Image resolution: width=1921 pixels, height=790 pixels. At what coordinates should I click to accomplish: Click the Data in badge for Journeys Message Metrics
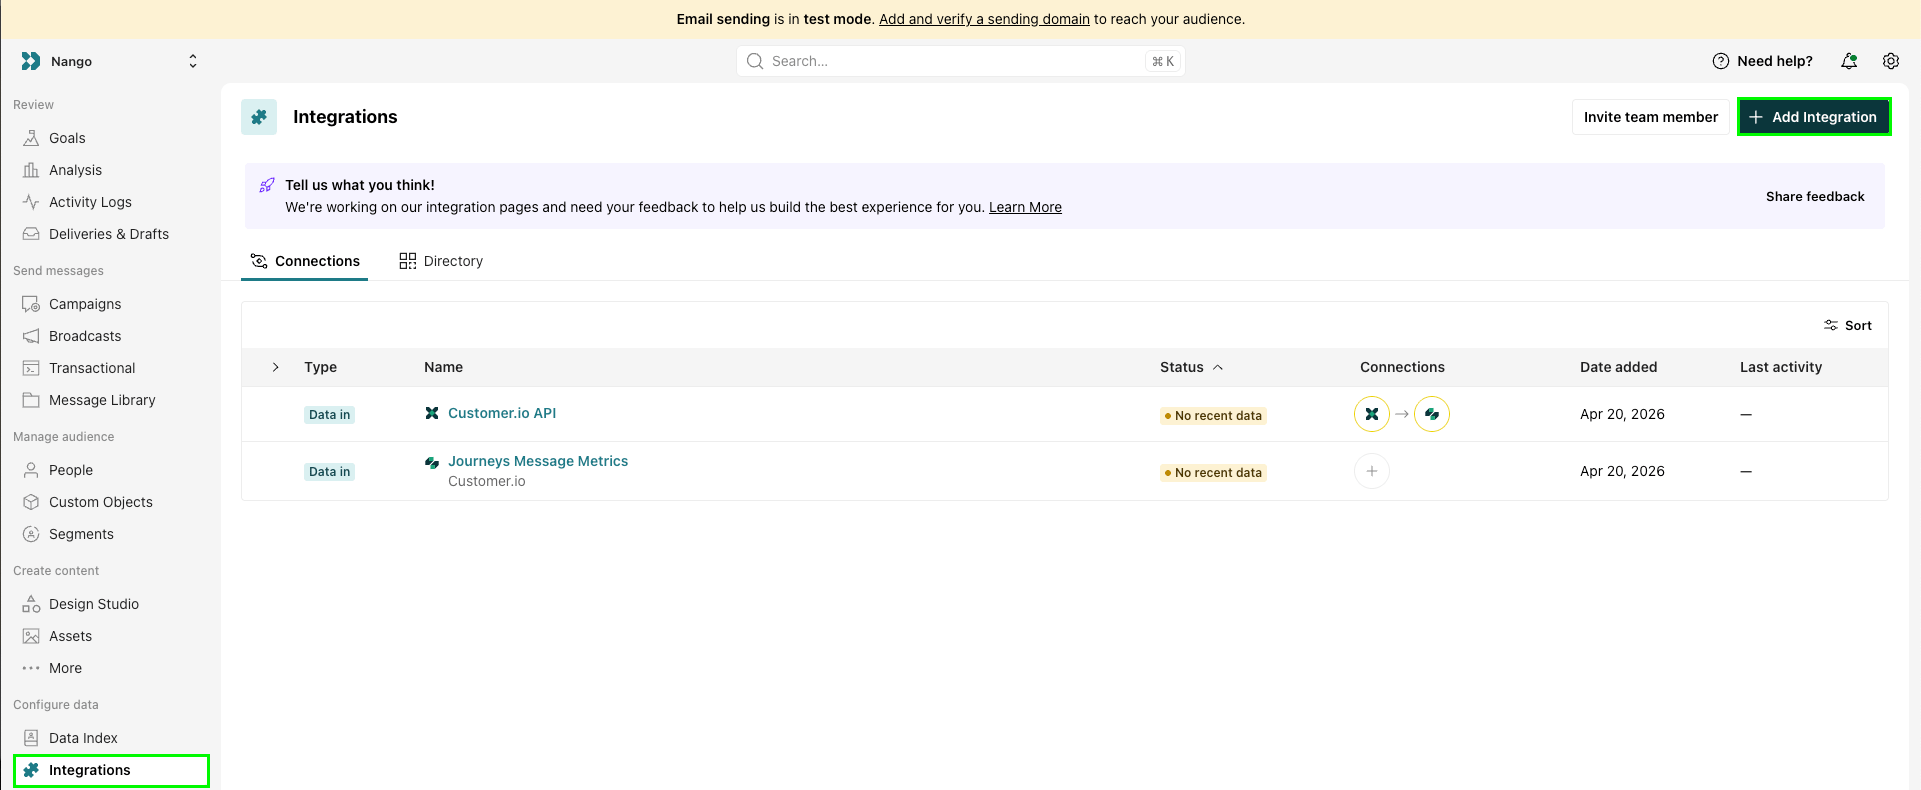coord(329,472)
